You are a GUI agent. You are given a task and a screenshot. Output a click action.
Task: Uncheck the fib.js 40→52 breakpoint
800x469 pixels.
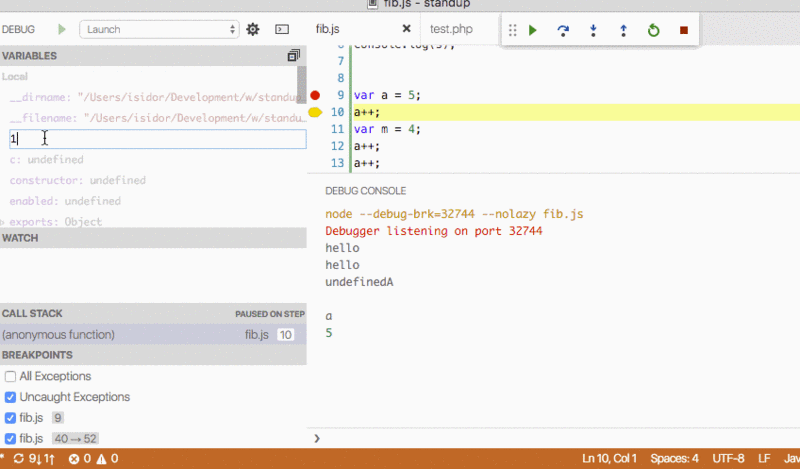pyautogui.click(x=10, y=438)
